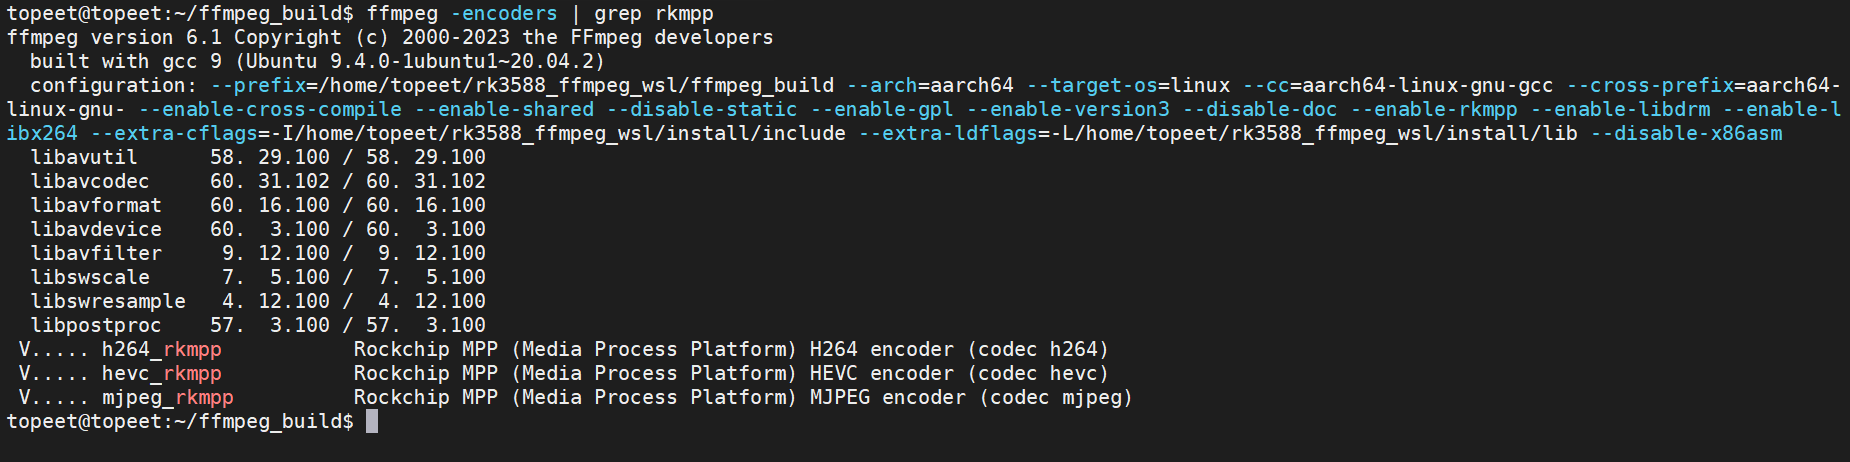Click the word grep in the command

pyautogui.click(x=618, y=13)
